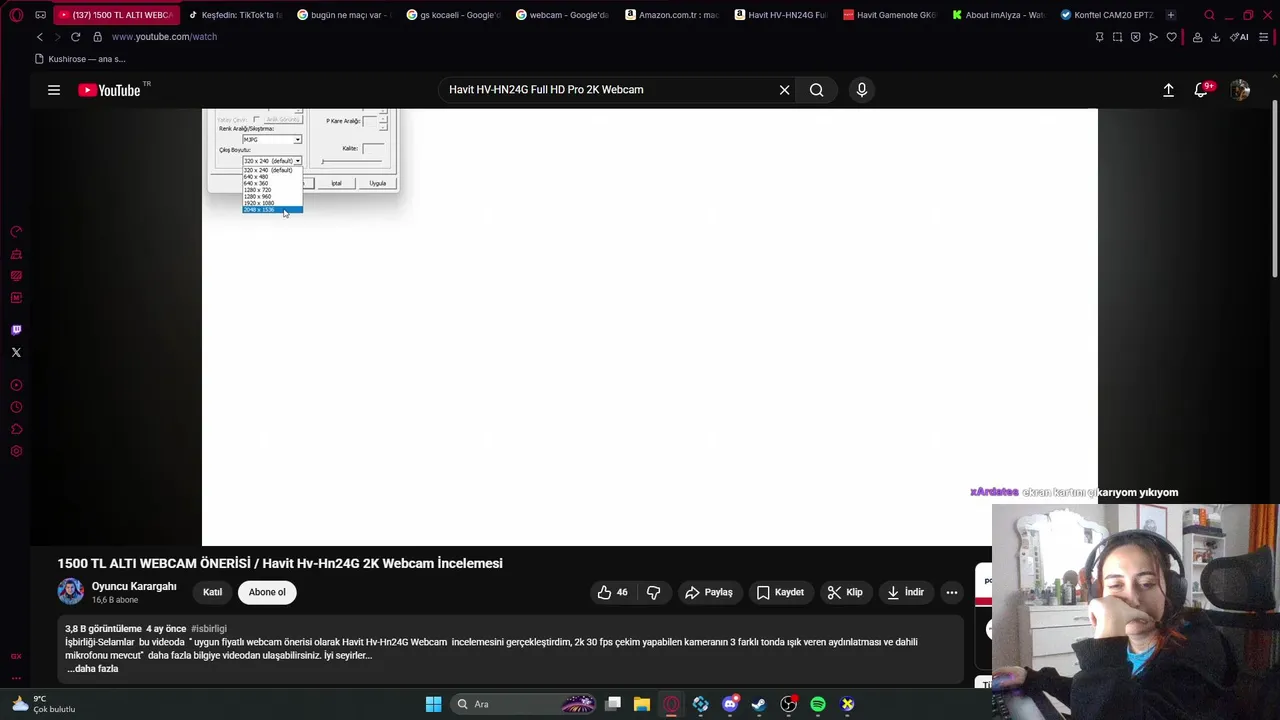Viewport: 1280px width, 720px height.
Task: Dislike the video with thumbs down
Action: pyautogui.click(x=653, y=592)
